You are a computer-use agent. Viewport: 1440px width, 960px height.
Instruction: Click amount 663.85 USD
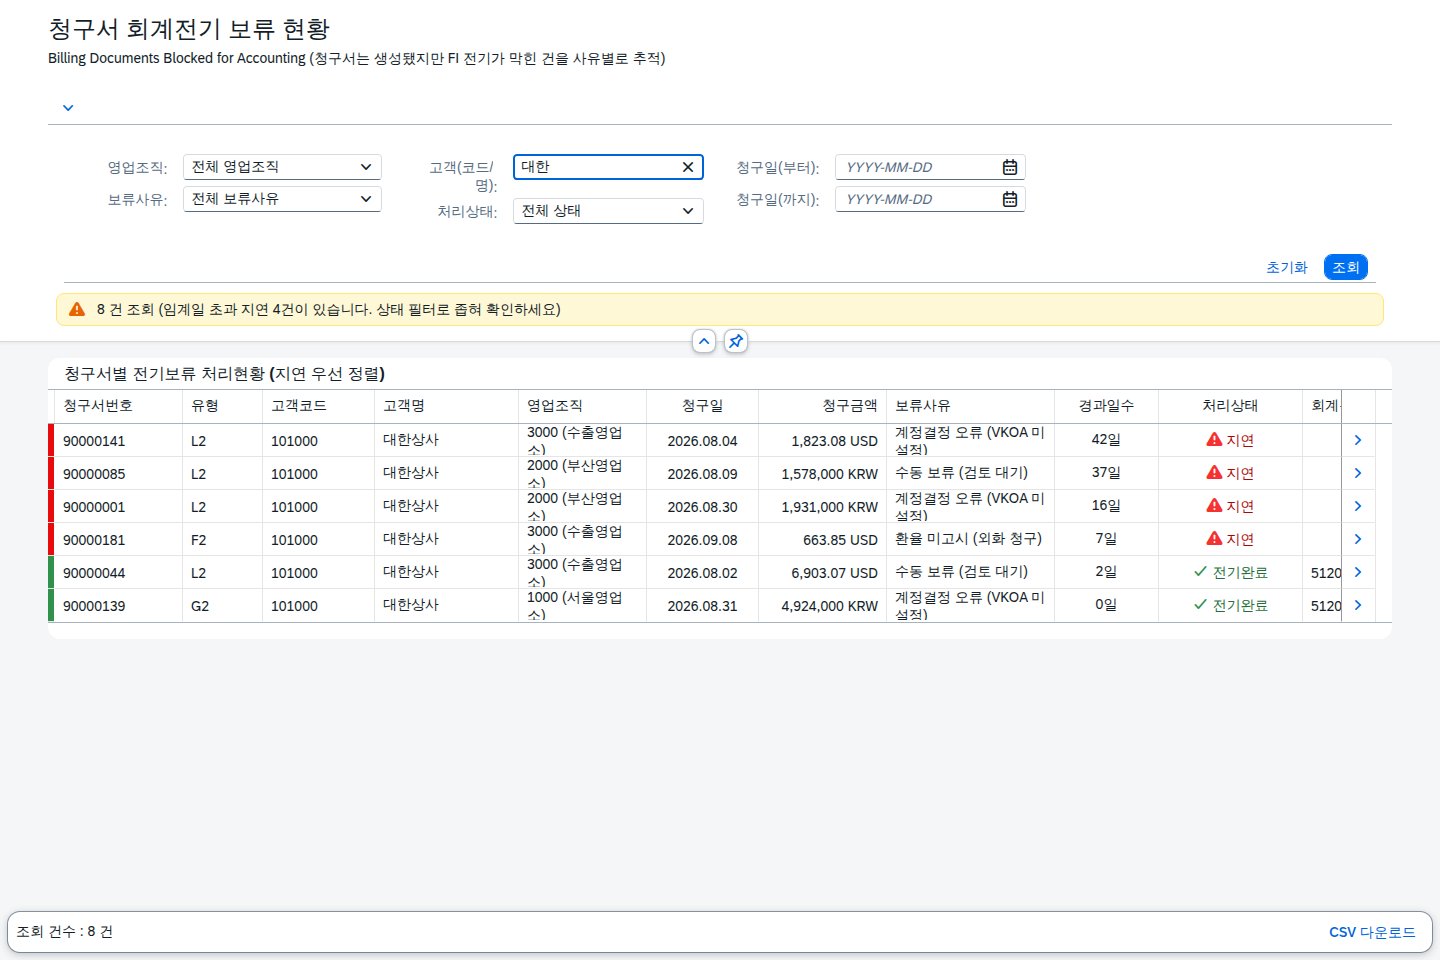coord(840,540)
